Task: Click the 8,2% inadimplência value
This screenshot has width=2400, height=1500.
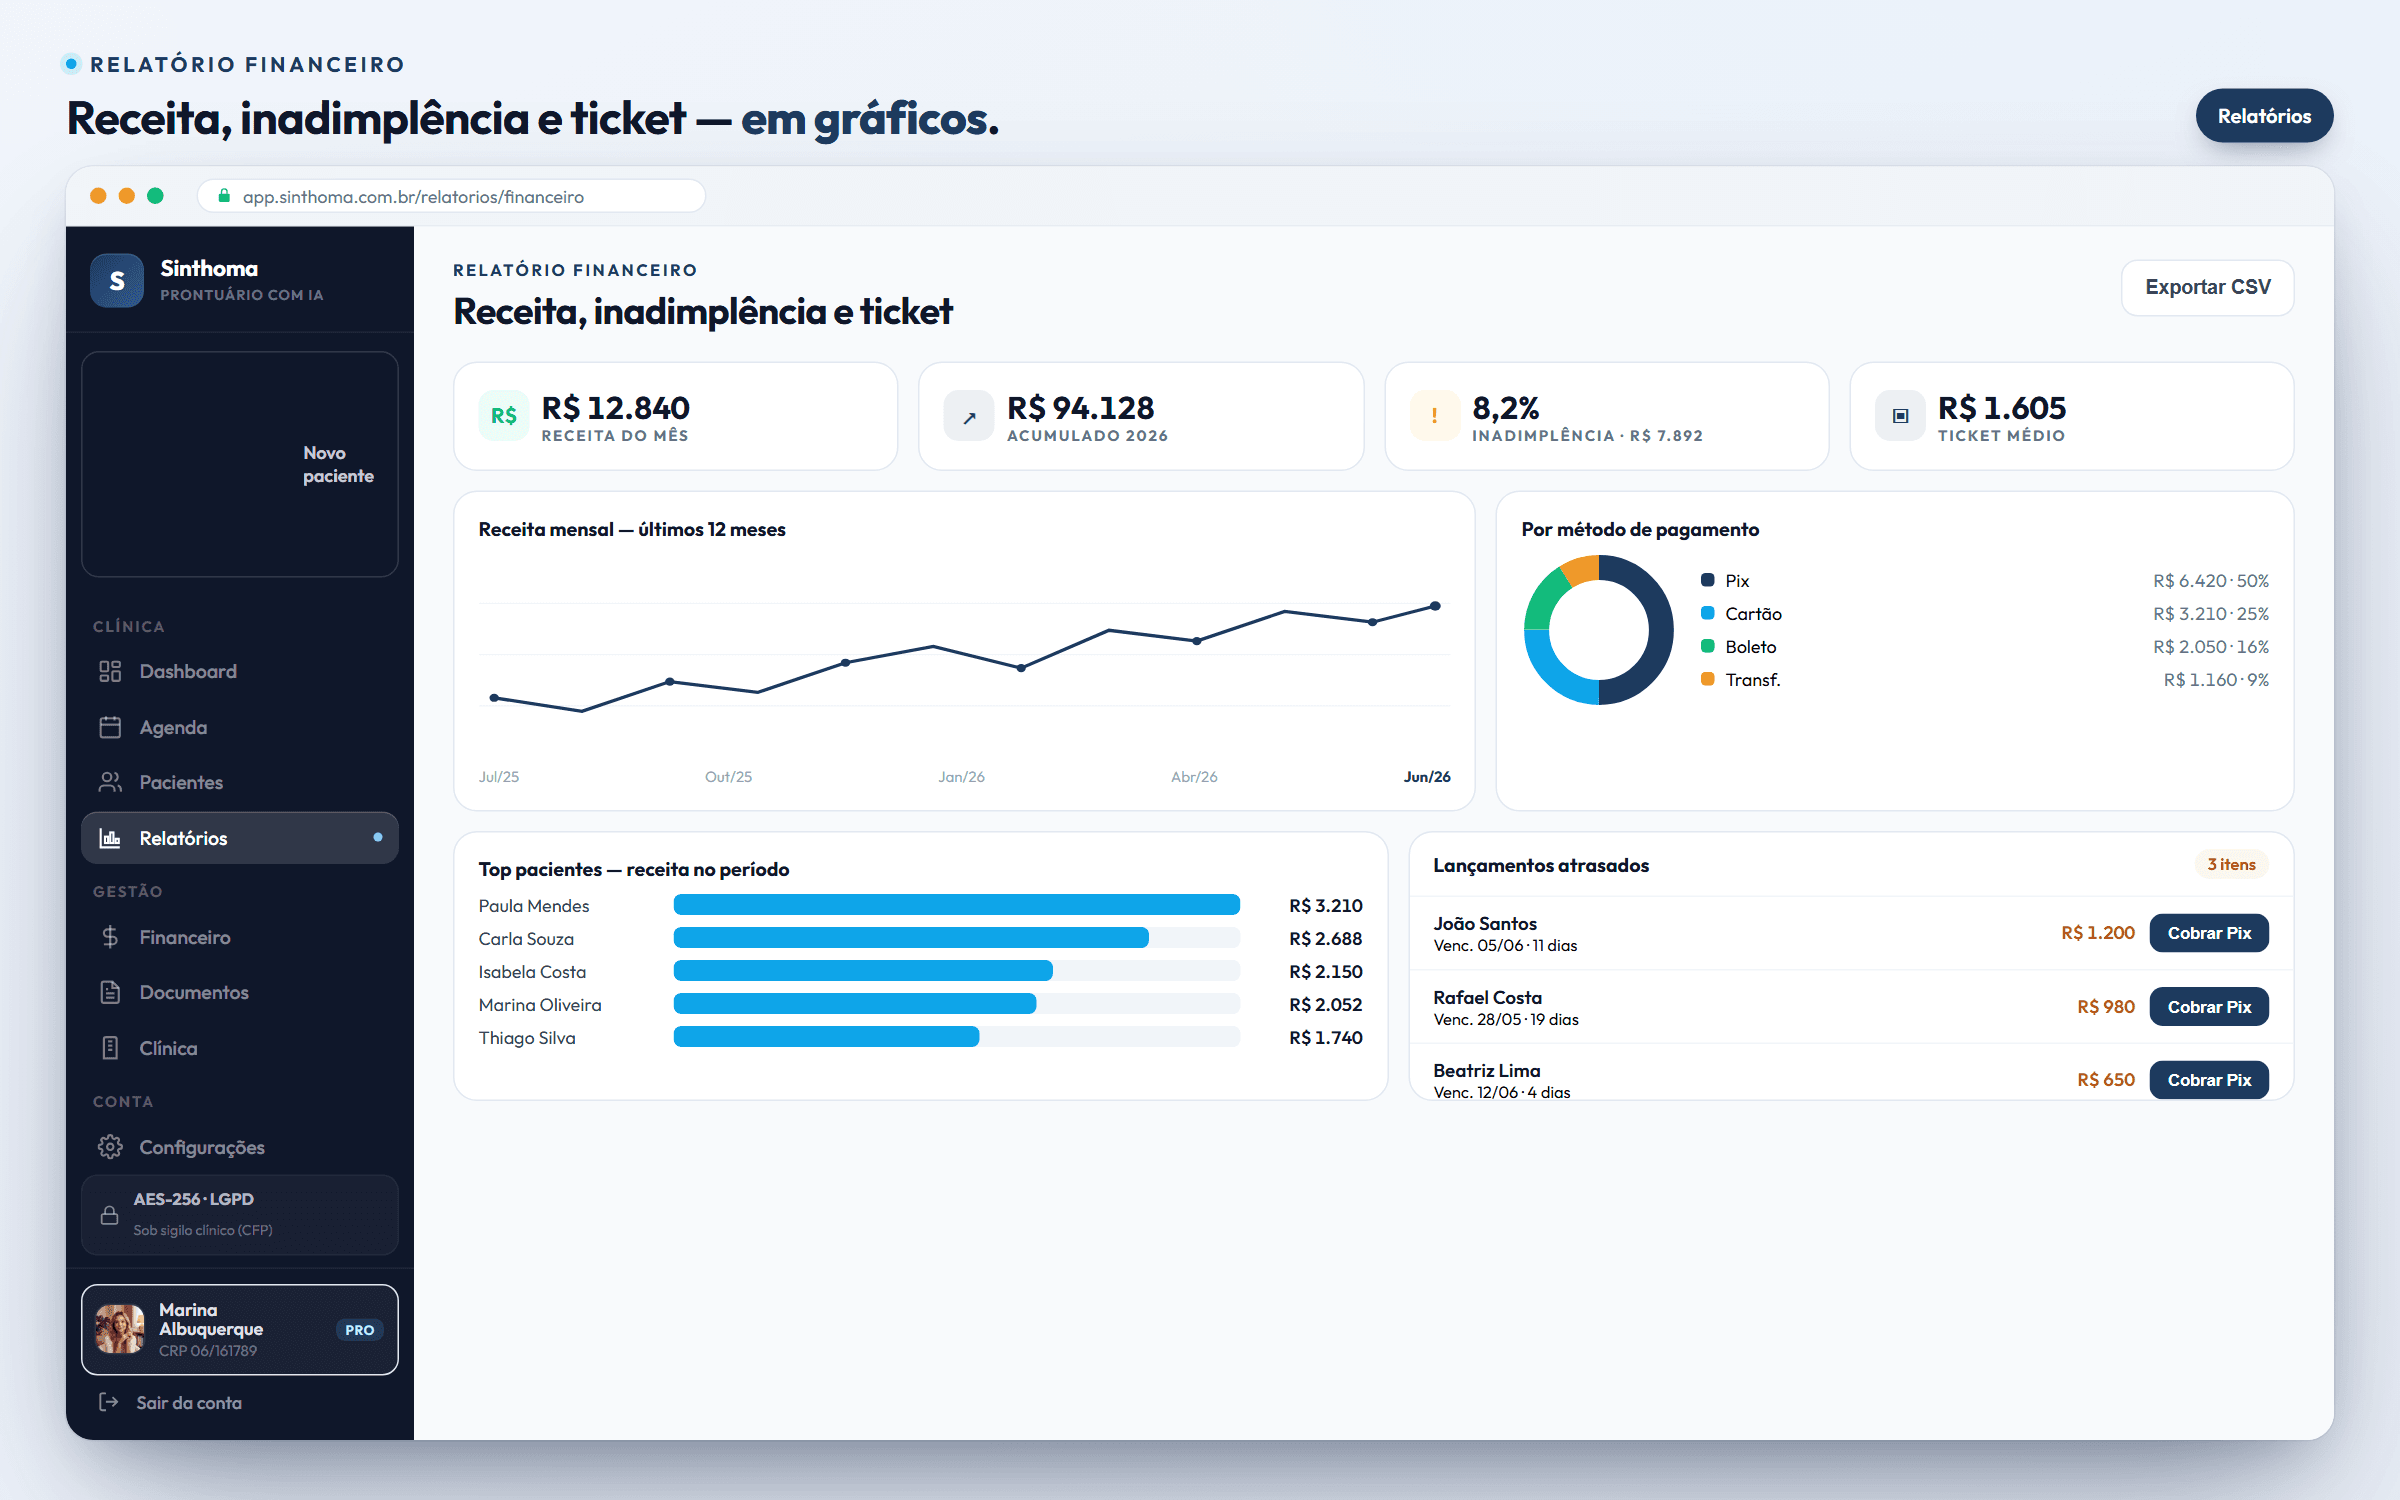Action: point(1505,408)
